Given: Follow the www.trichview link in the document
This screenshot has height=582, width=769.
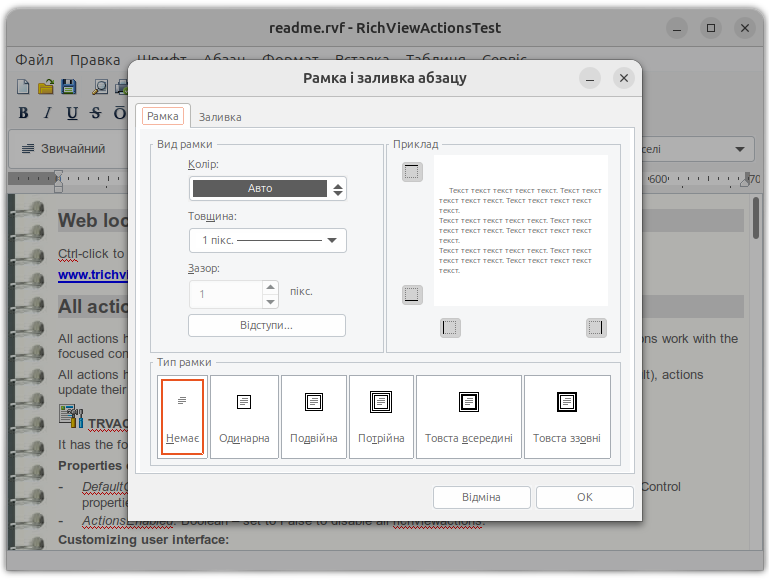Looking at the screenshot, I should click(x=93, y=275).
